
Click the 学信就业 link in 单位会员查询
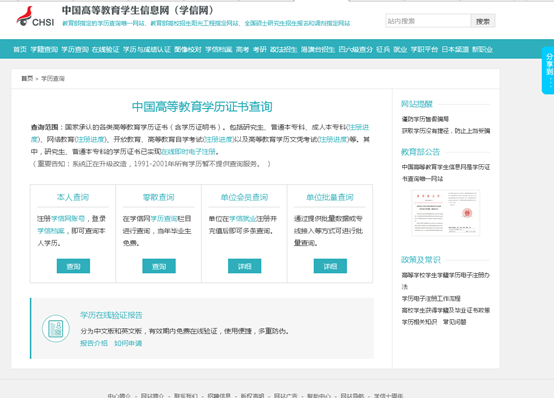click(x=243, y=218)
